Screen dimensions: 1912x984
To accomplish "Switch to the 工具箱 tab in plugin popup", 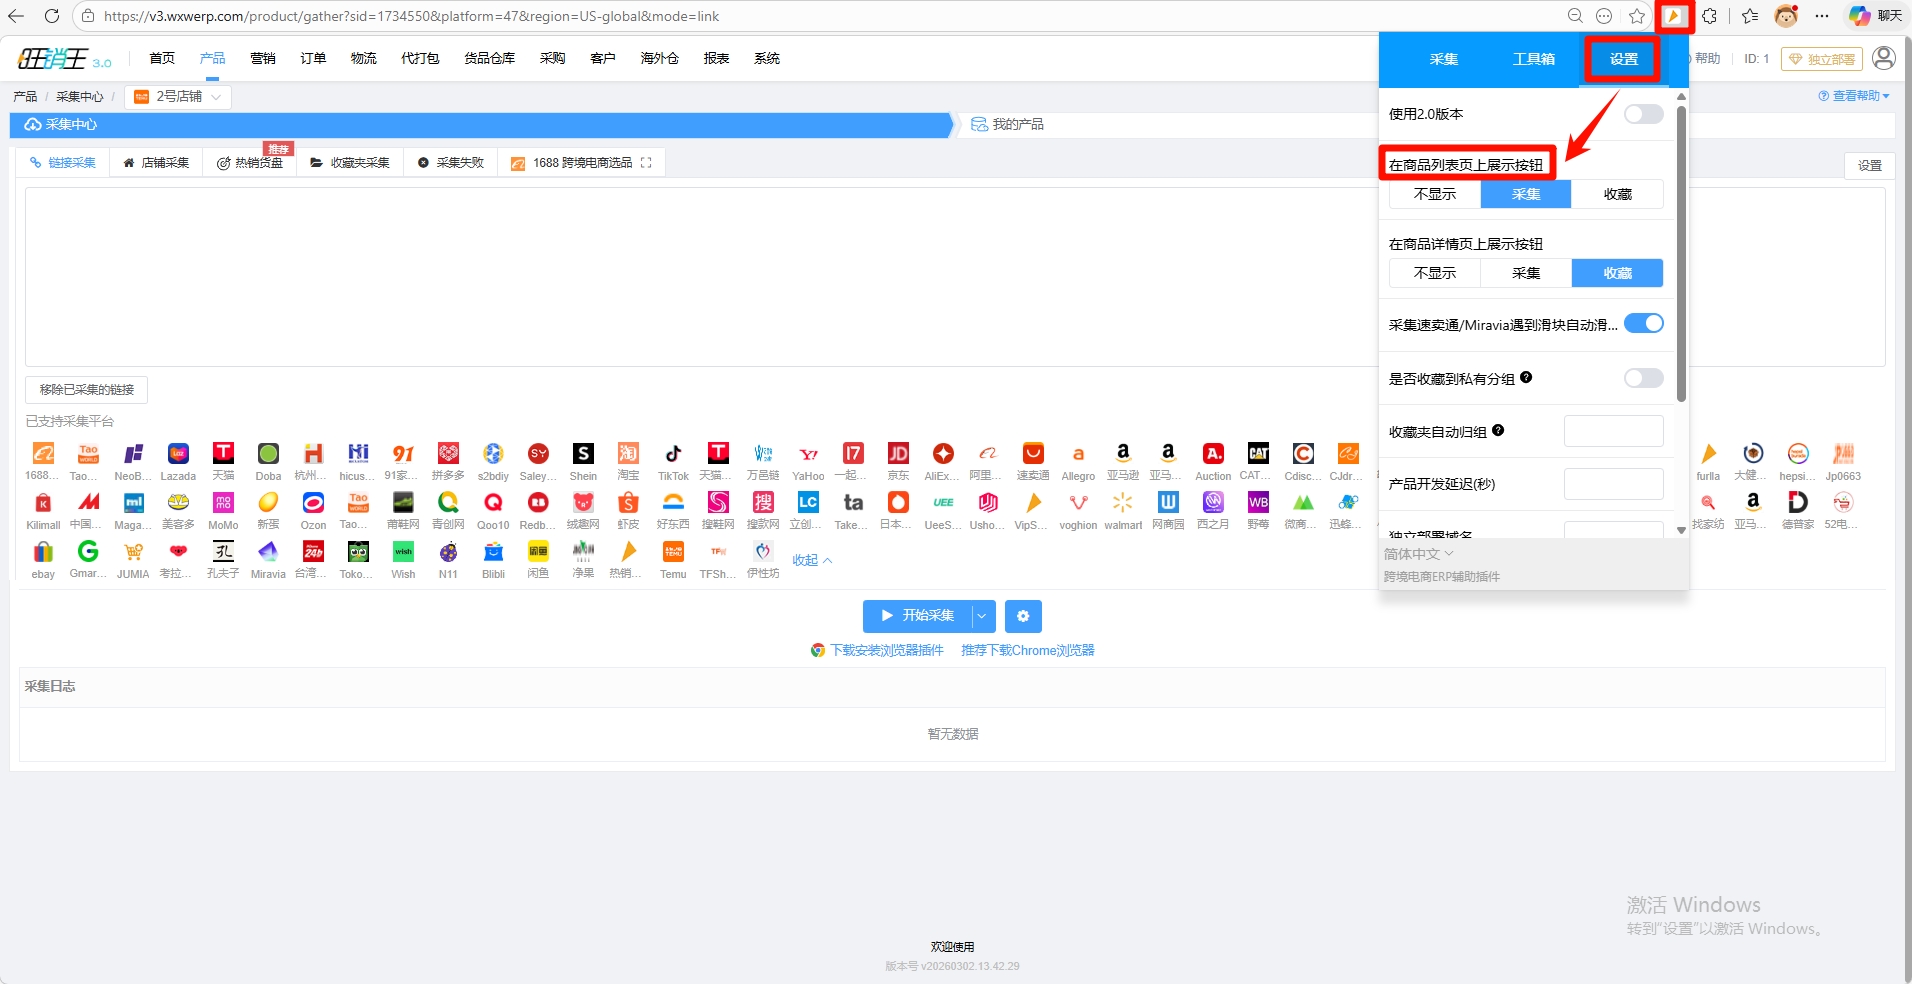I will (x=1533, y=60).
